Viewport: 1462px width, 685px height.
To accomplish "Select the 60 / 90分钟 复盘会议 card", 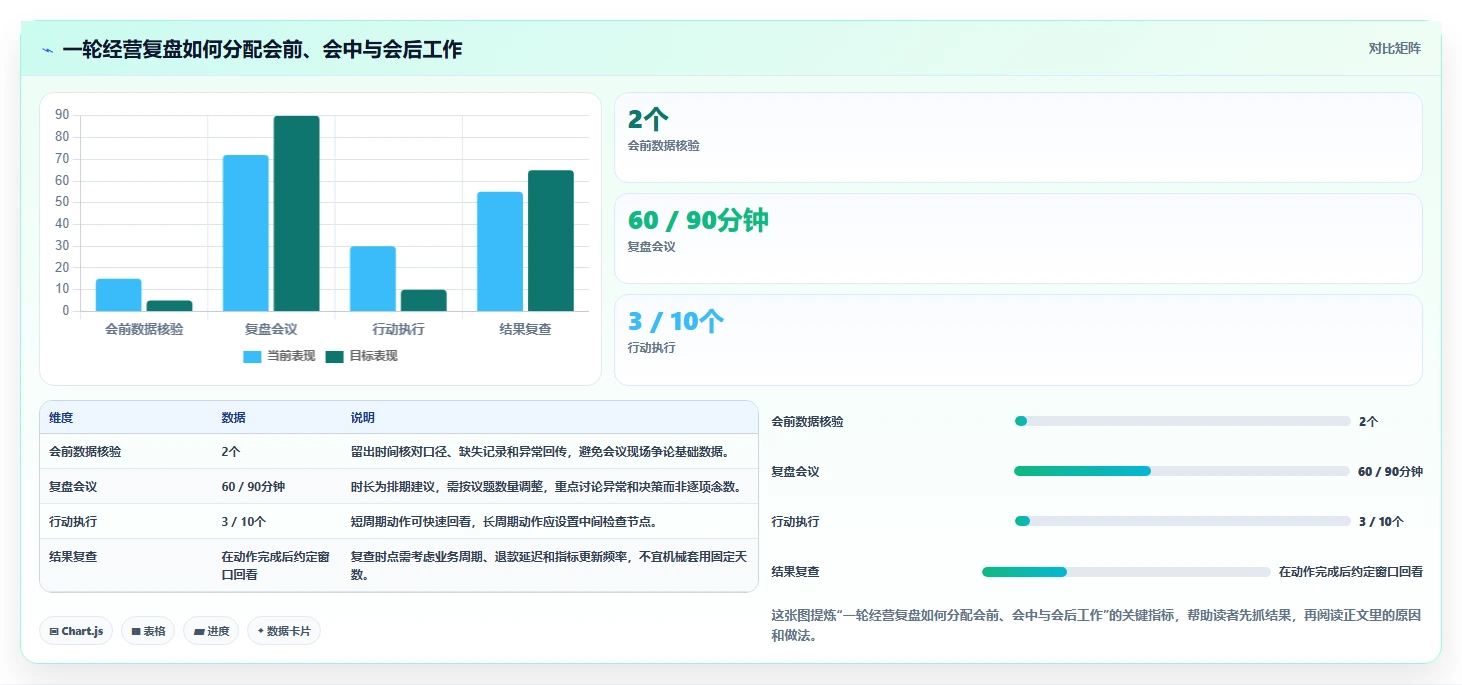I will pyautogui.click(x=1018, y=239).
